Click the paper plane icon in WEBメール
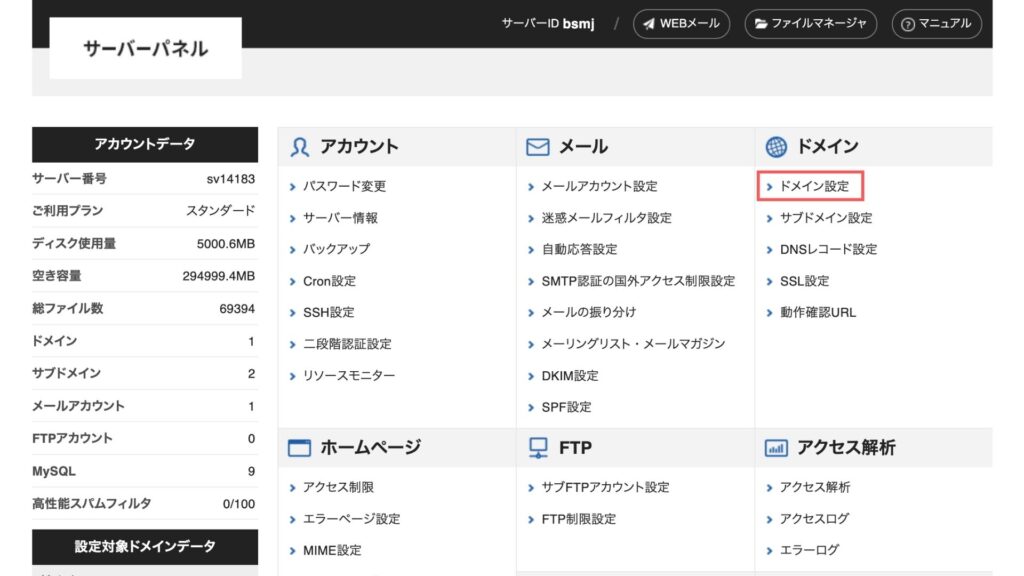 pyautogui.click(x=648, y=24)
